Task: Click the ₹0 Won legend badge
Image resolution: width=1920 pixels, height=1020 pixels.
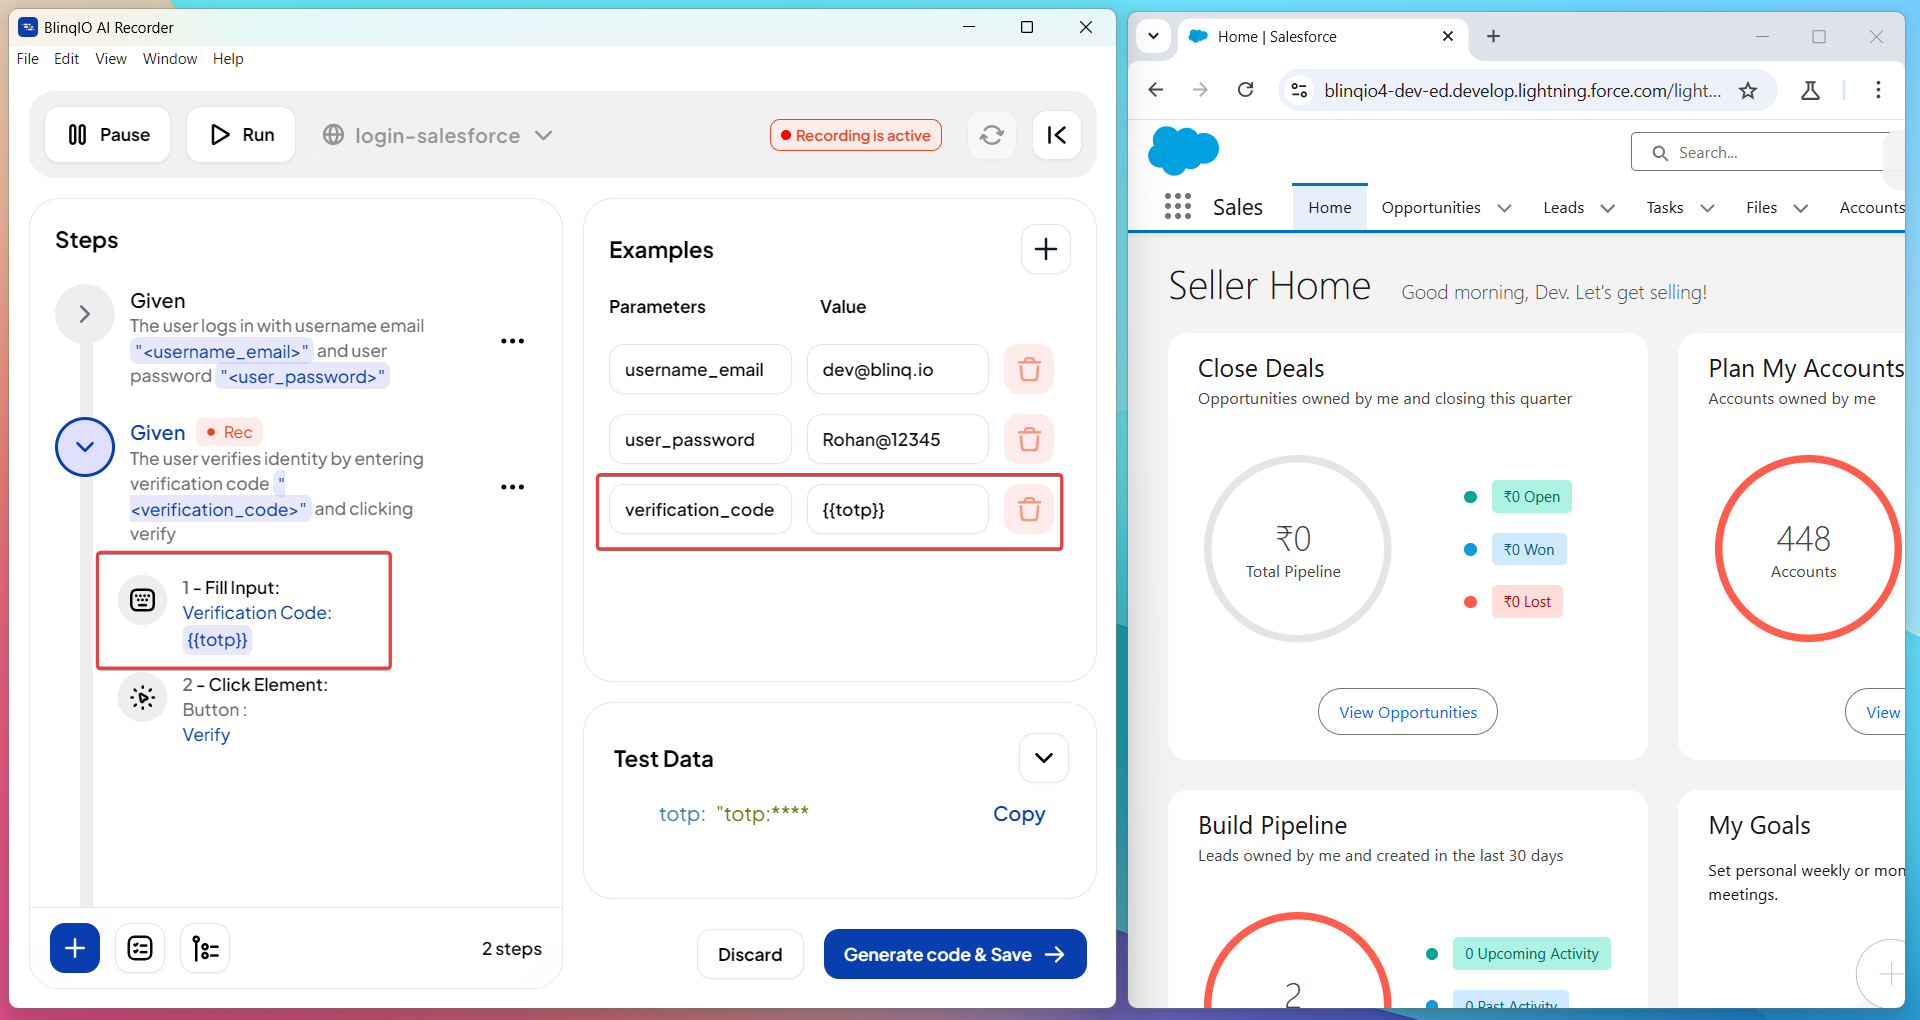Action: (x=1529, y=549)
